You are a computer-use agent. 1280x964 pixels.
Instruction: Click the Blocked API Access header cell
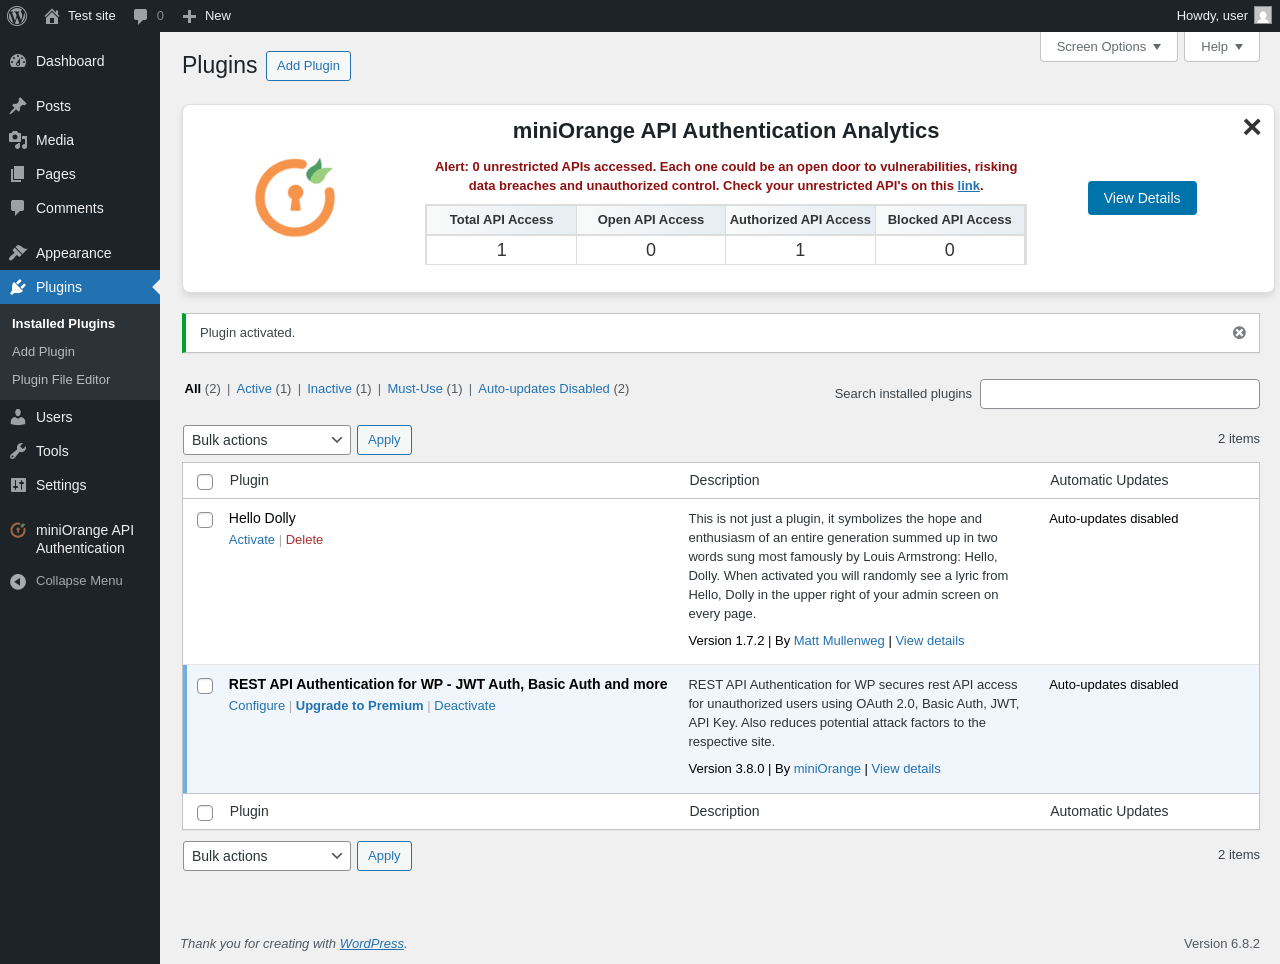tap(950, 220)
